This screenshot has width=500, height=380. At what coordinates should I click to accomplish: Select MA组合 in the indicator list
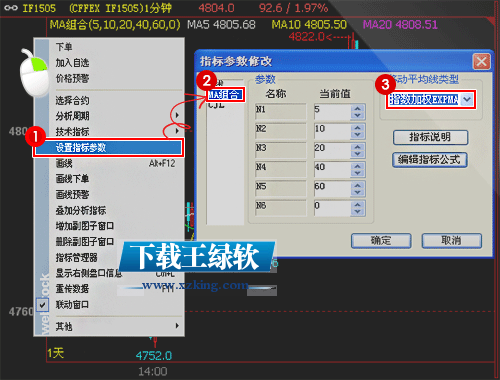[x=225, y=95]
